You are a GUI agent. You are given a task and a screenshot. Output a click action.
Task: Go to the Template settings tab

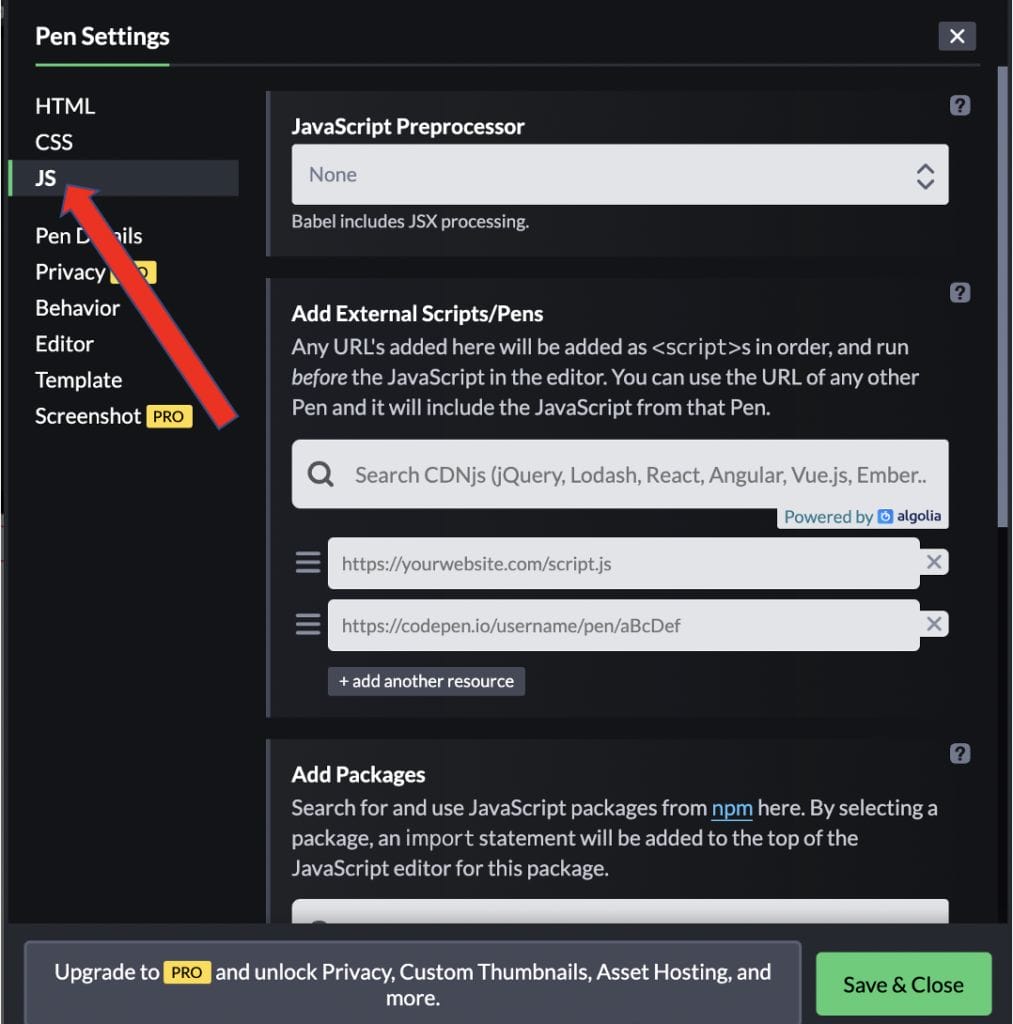tap(78, 380)
